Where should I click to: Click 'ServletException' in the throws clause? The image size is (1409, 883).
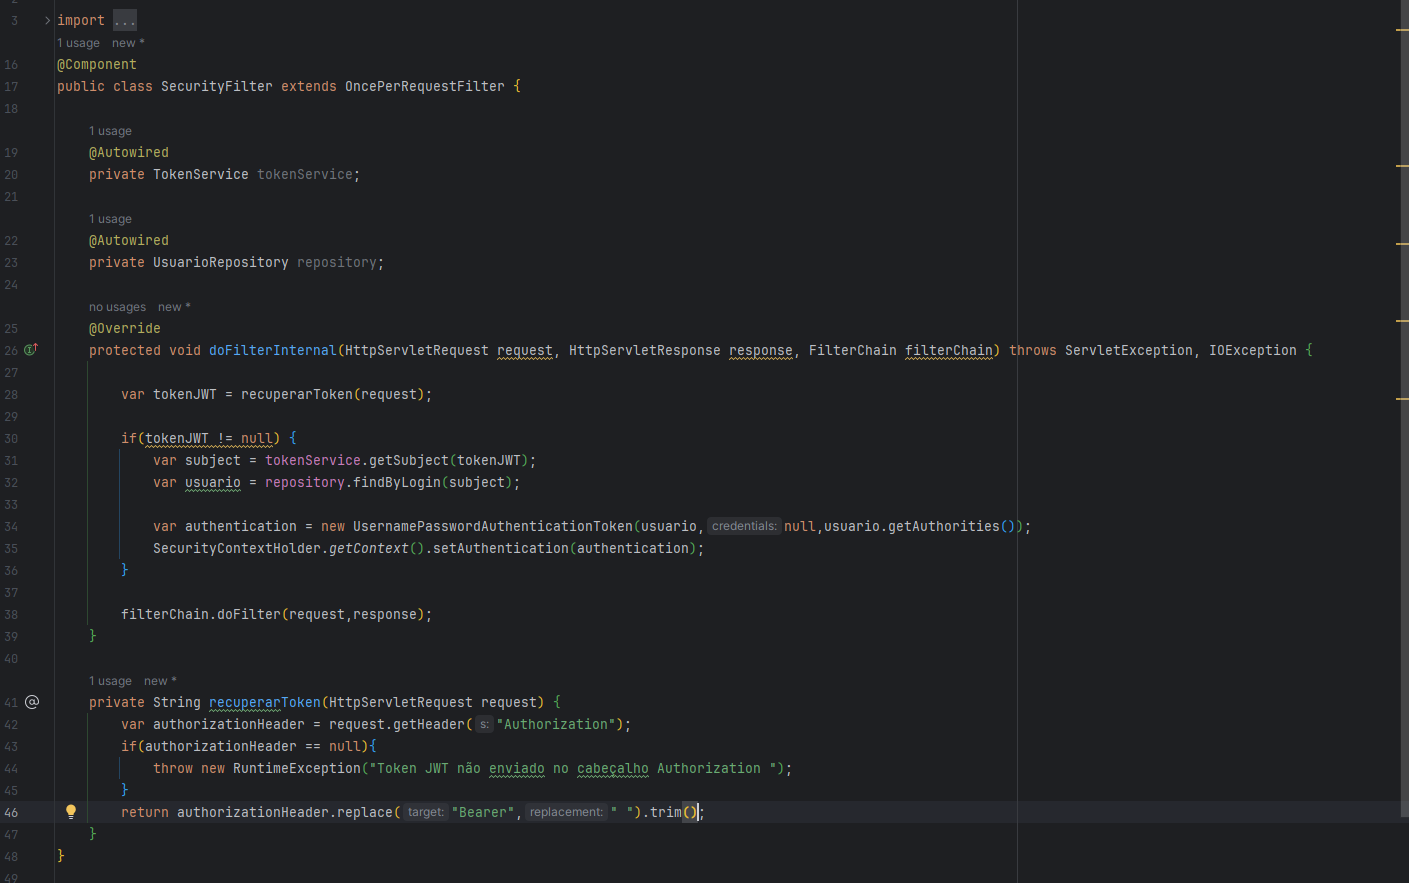click(1129, 350)
